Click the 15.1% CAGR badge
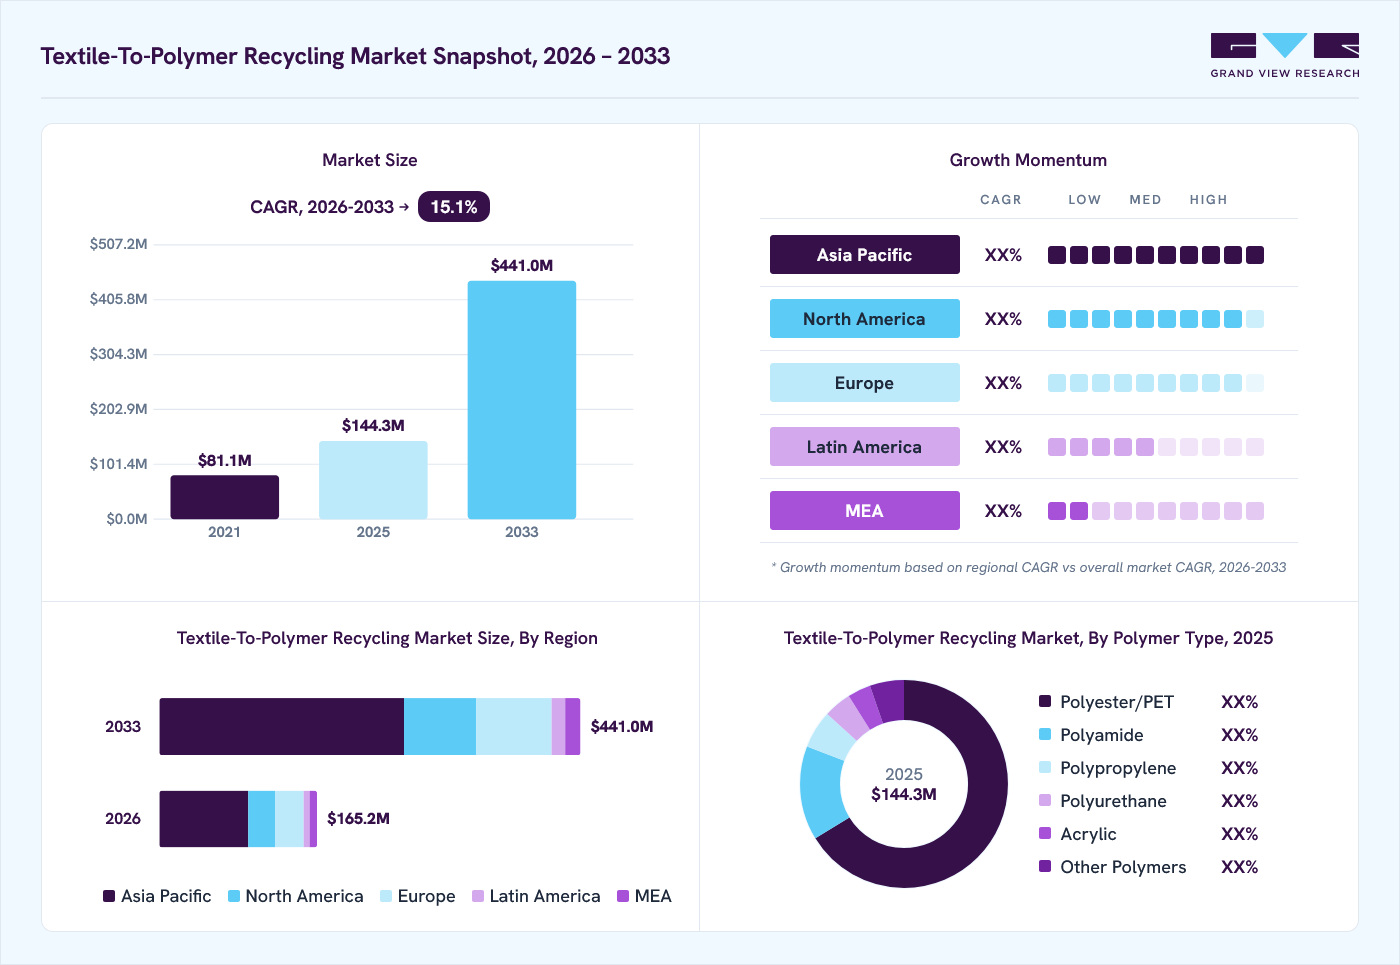 coord(454,207)
